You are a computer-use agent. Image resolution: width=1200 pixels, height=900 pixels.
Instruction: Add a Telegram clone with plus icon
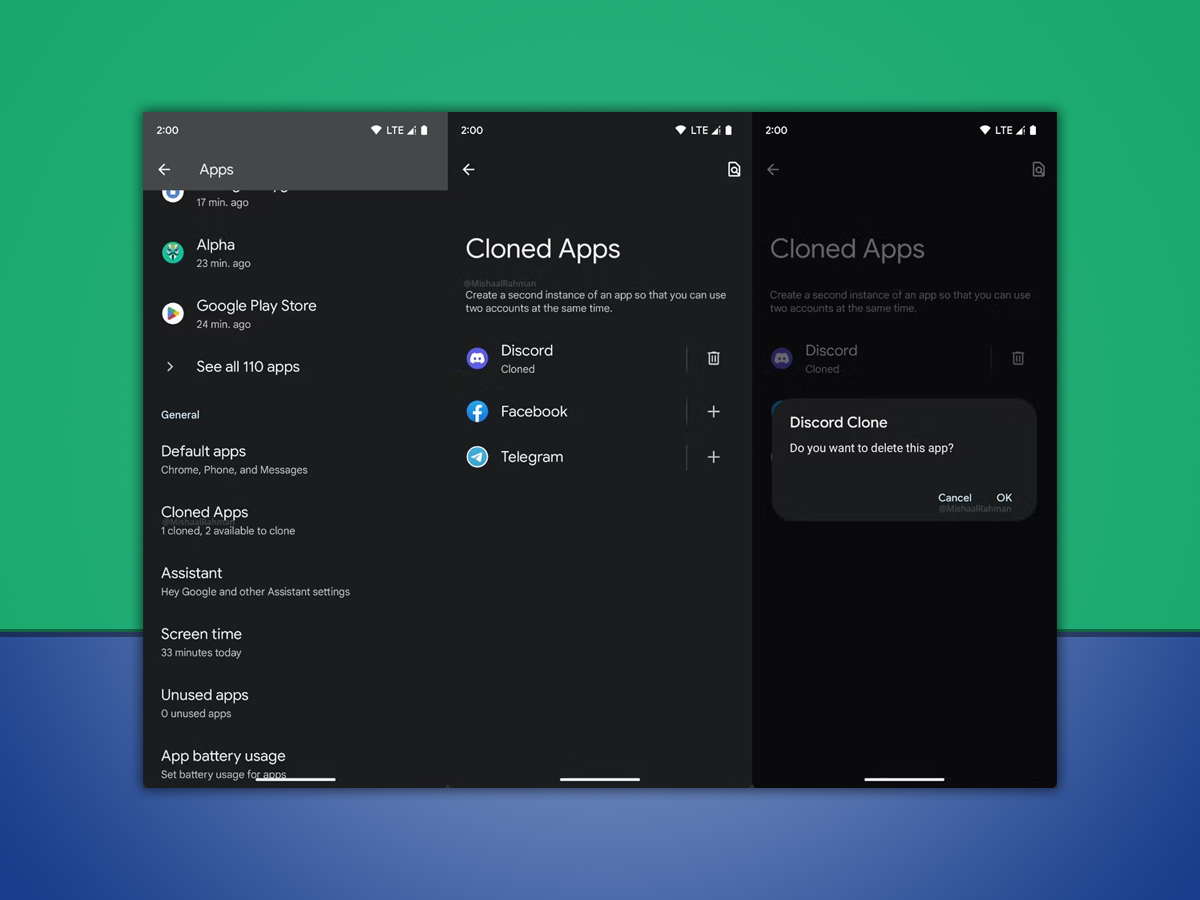coord(714,457)
